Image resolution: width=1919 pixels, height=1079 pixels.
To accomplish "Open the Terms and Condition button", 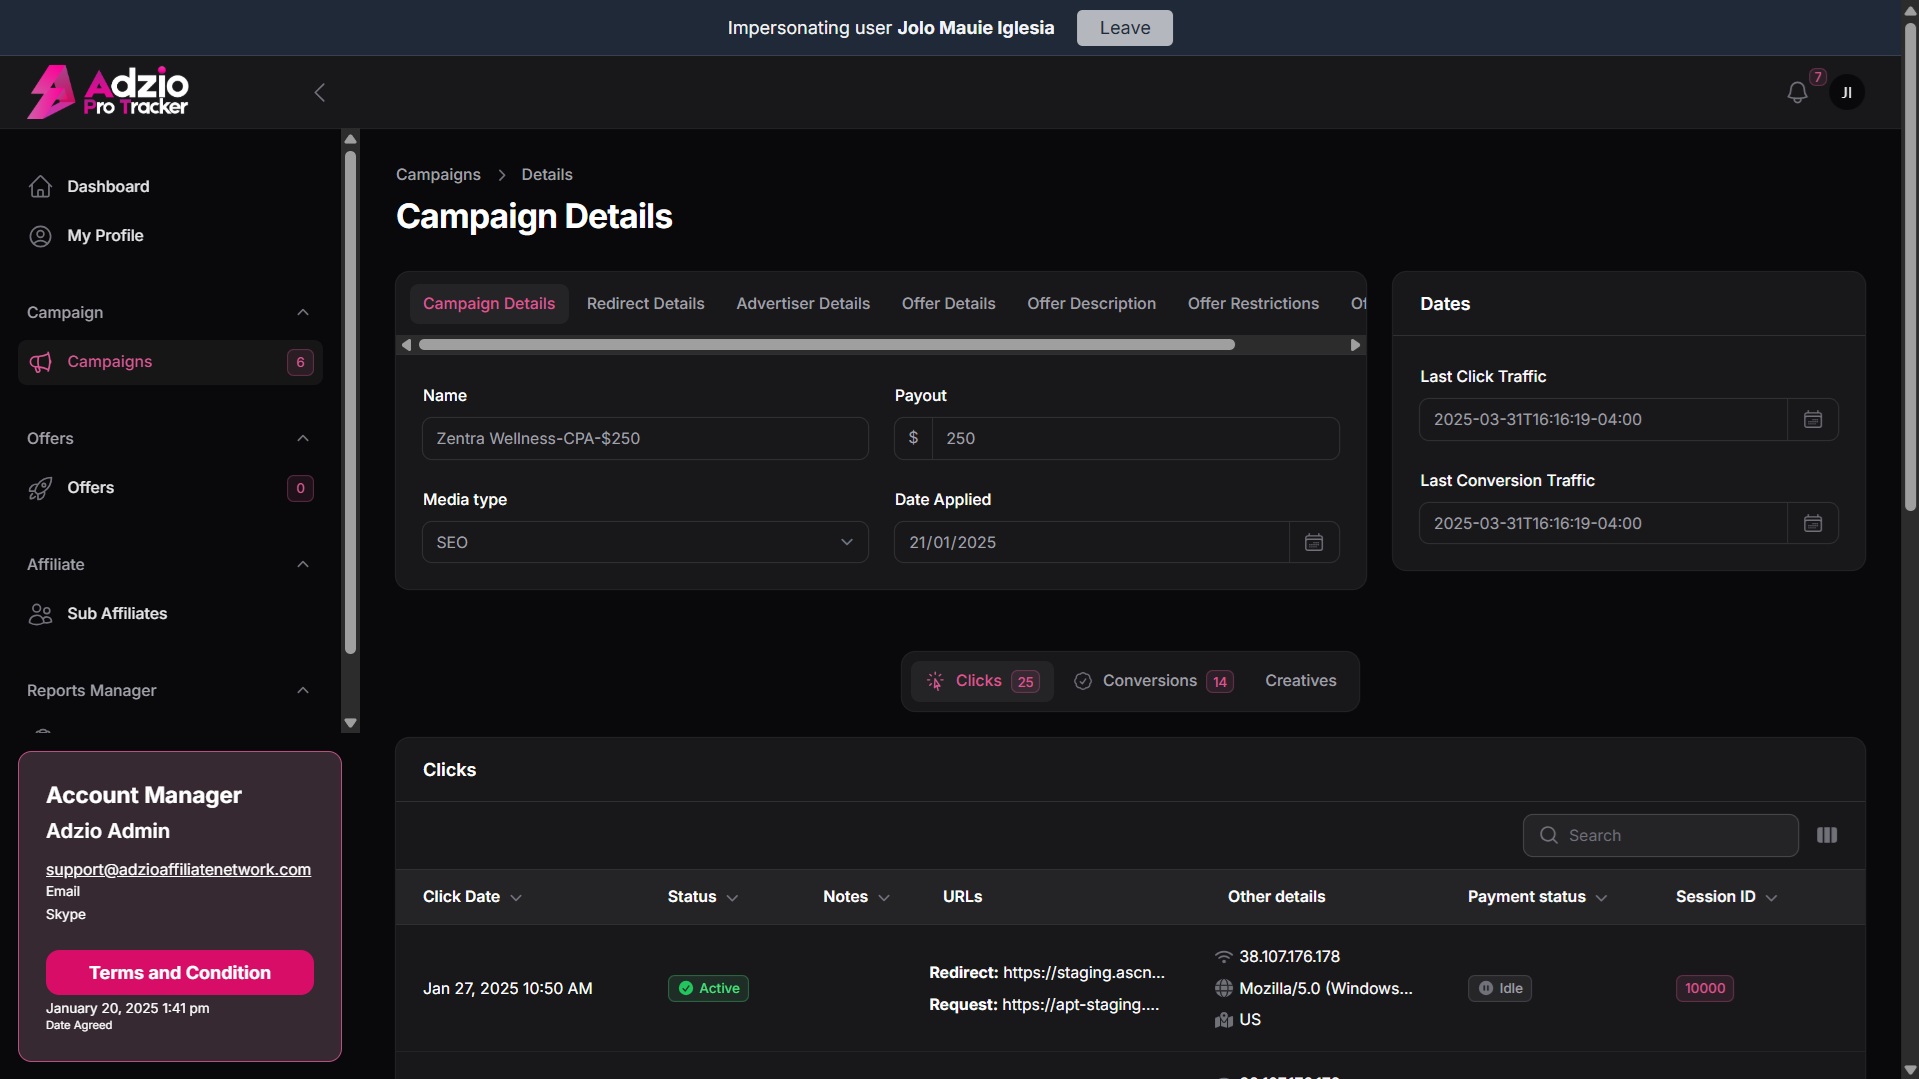I will coord(180,973).
